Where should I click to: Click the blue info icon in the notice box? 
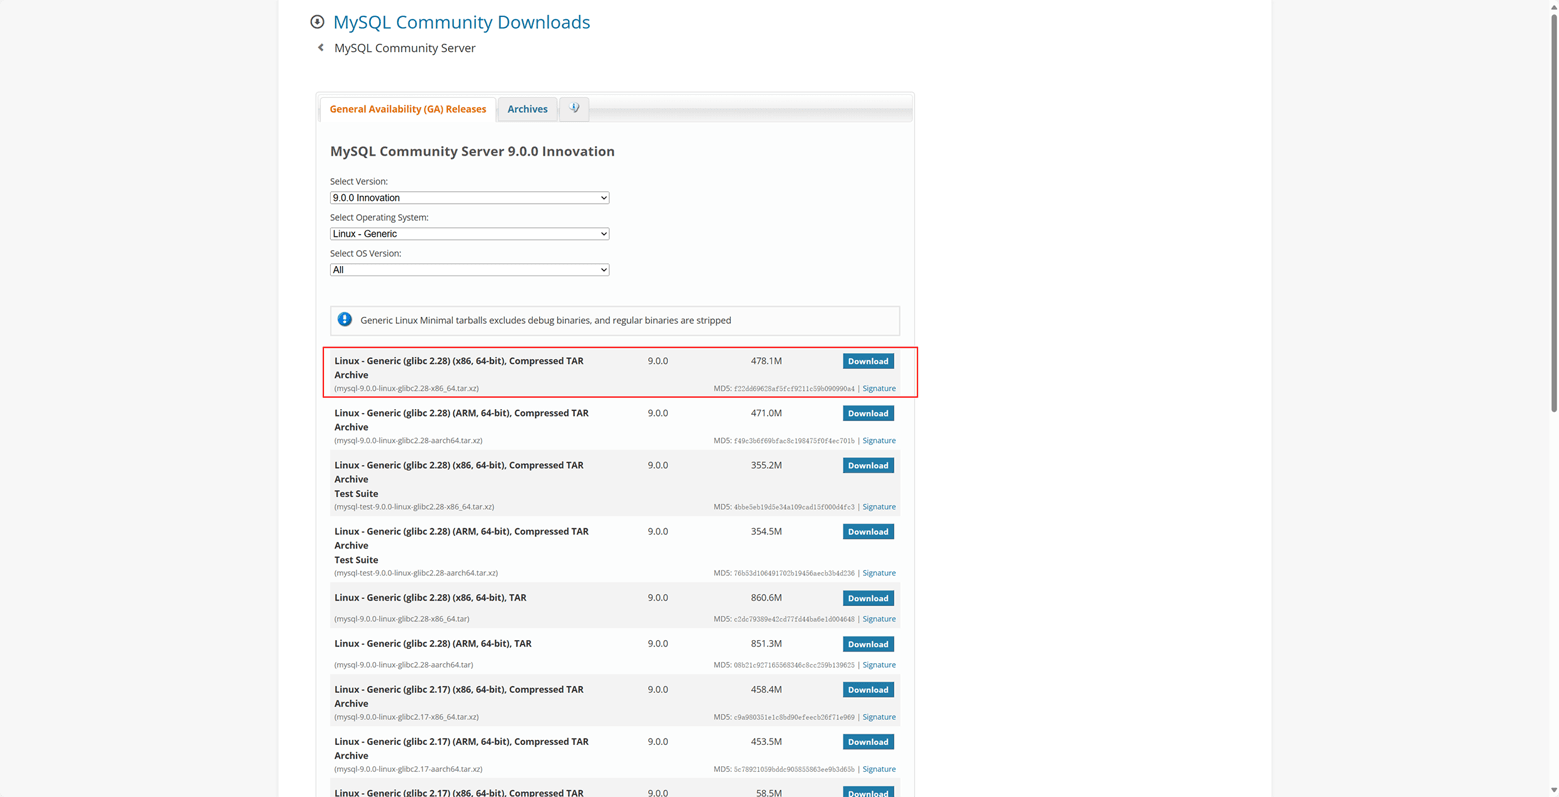pos(345,320)
